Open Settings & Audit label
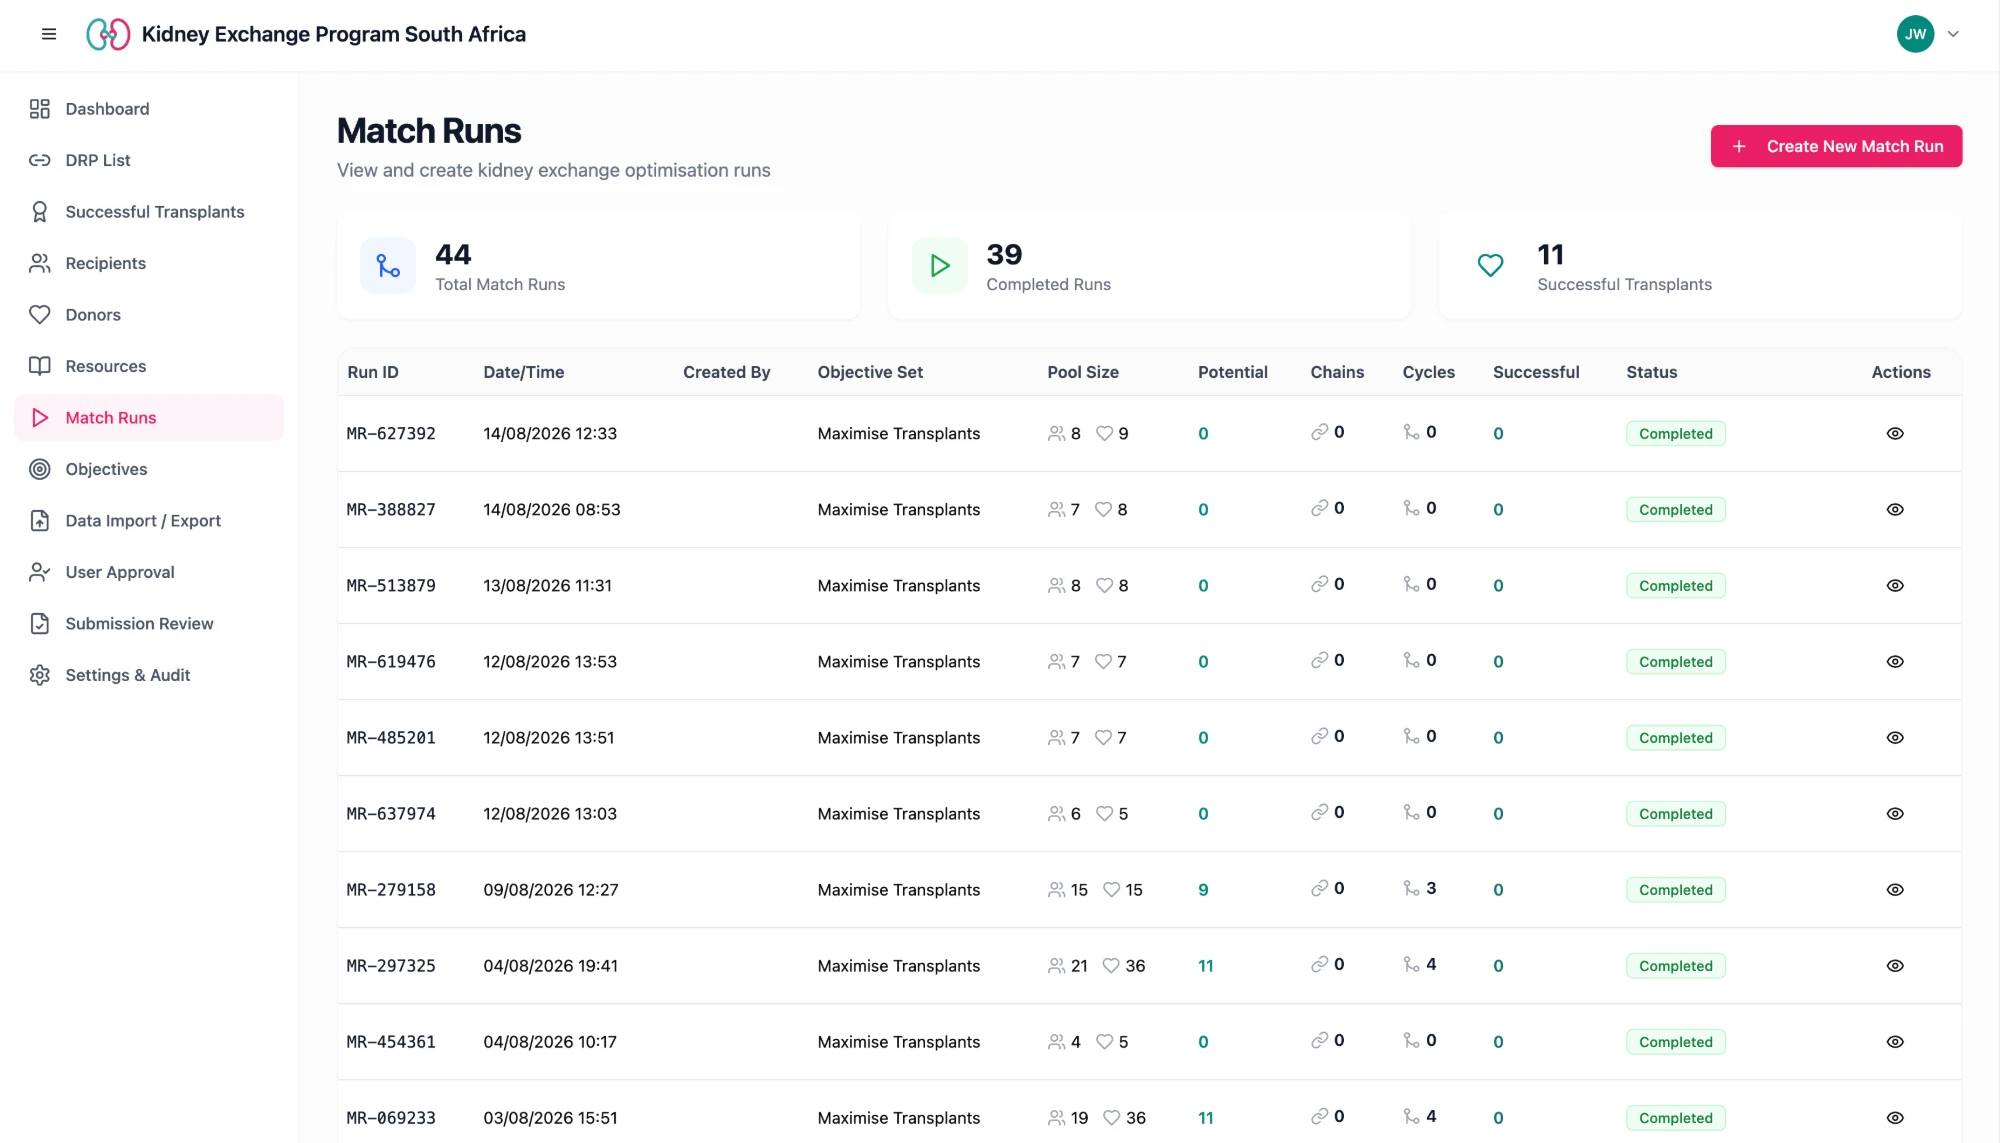Screen dimensions: 2000x1143 click(x=128, y=675)
